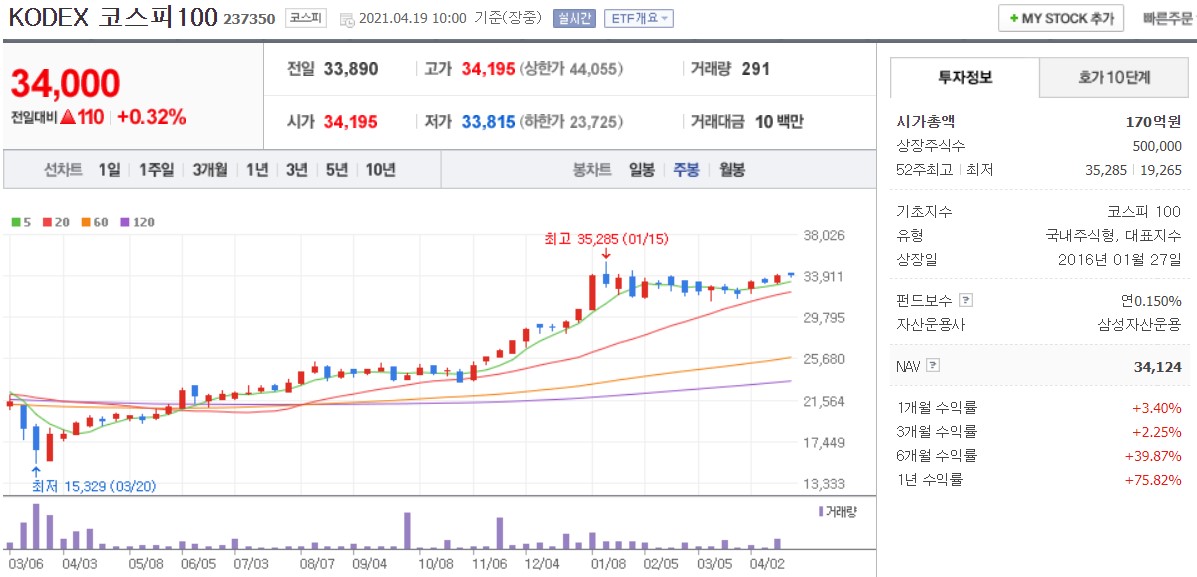Click the 시가총액 170억원 value
This screenshot has height=577, width=1197.
1153,121
